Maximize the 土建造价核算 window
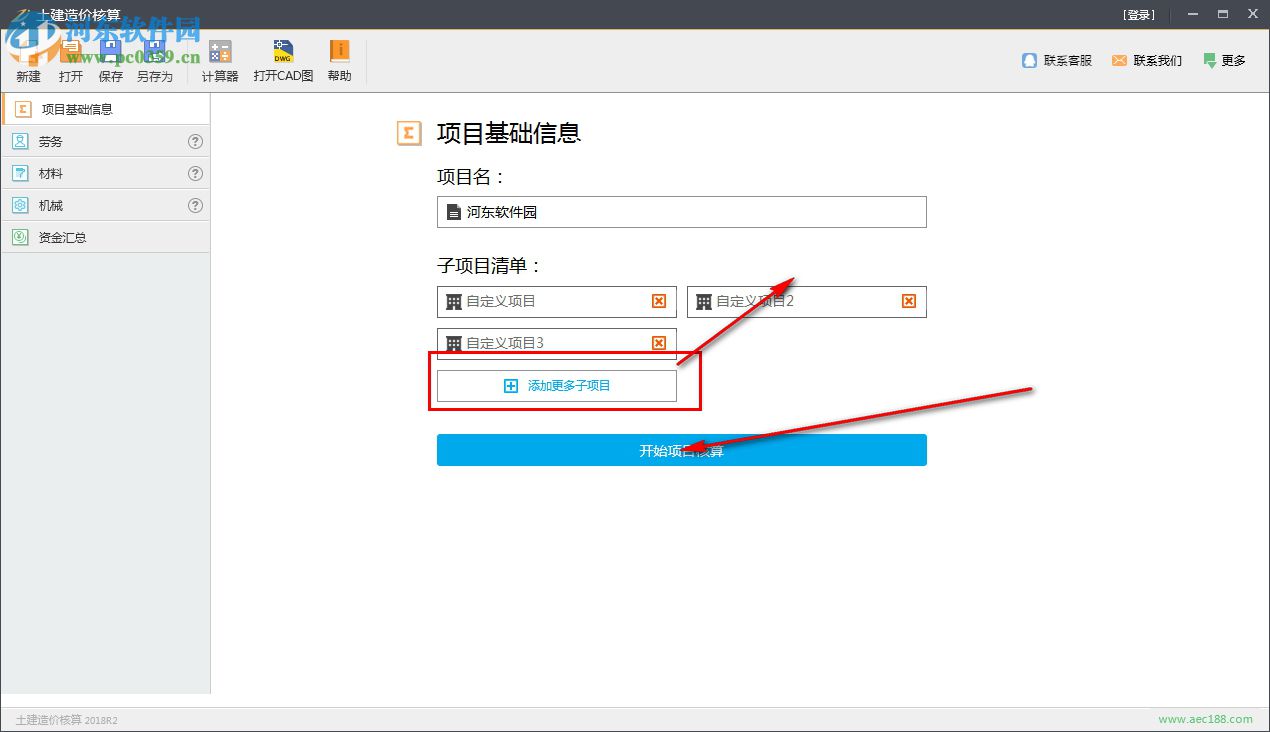1270x732 pixels. (x=1222, y=14)
